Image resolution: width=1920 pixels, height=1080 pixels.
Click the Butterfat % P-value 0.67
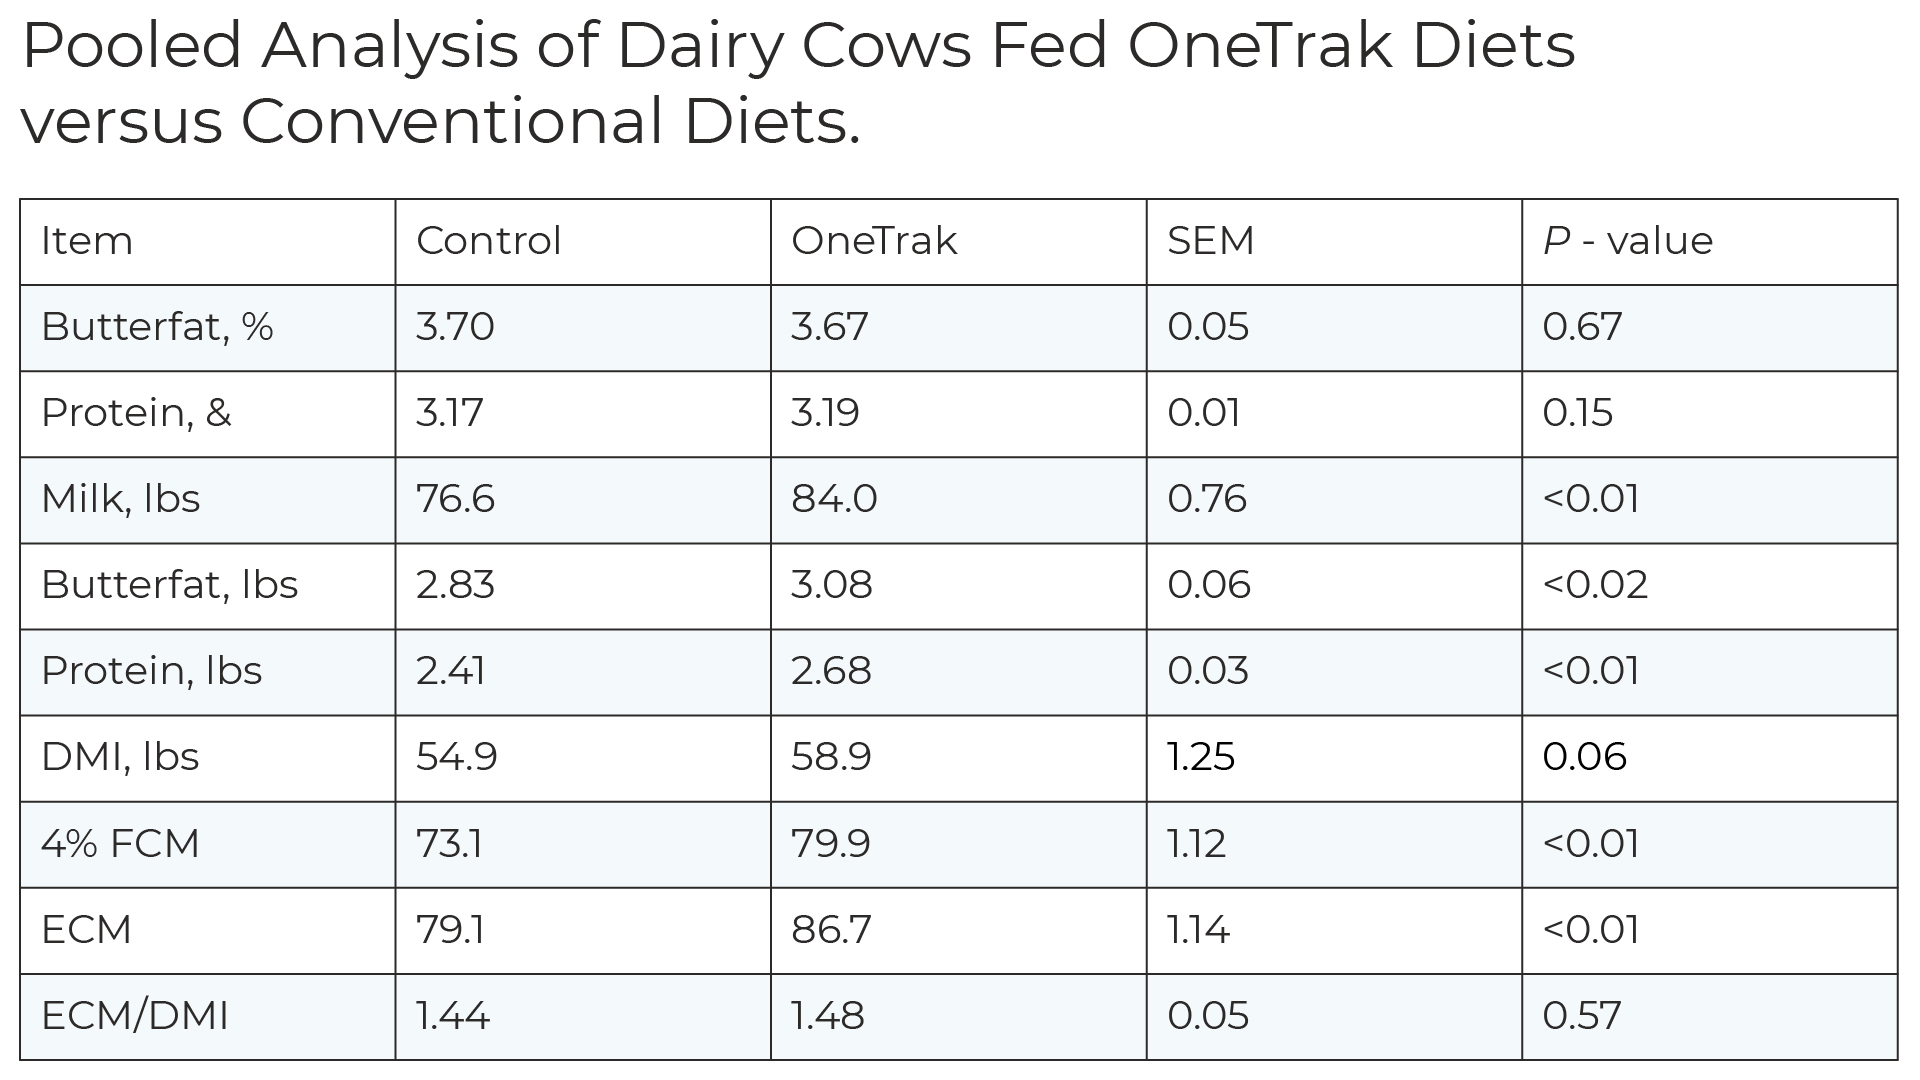click(1582, 327)
